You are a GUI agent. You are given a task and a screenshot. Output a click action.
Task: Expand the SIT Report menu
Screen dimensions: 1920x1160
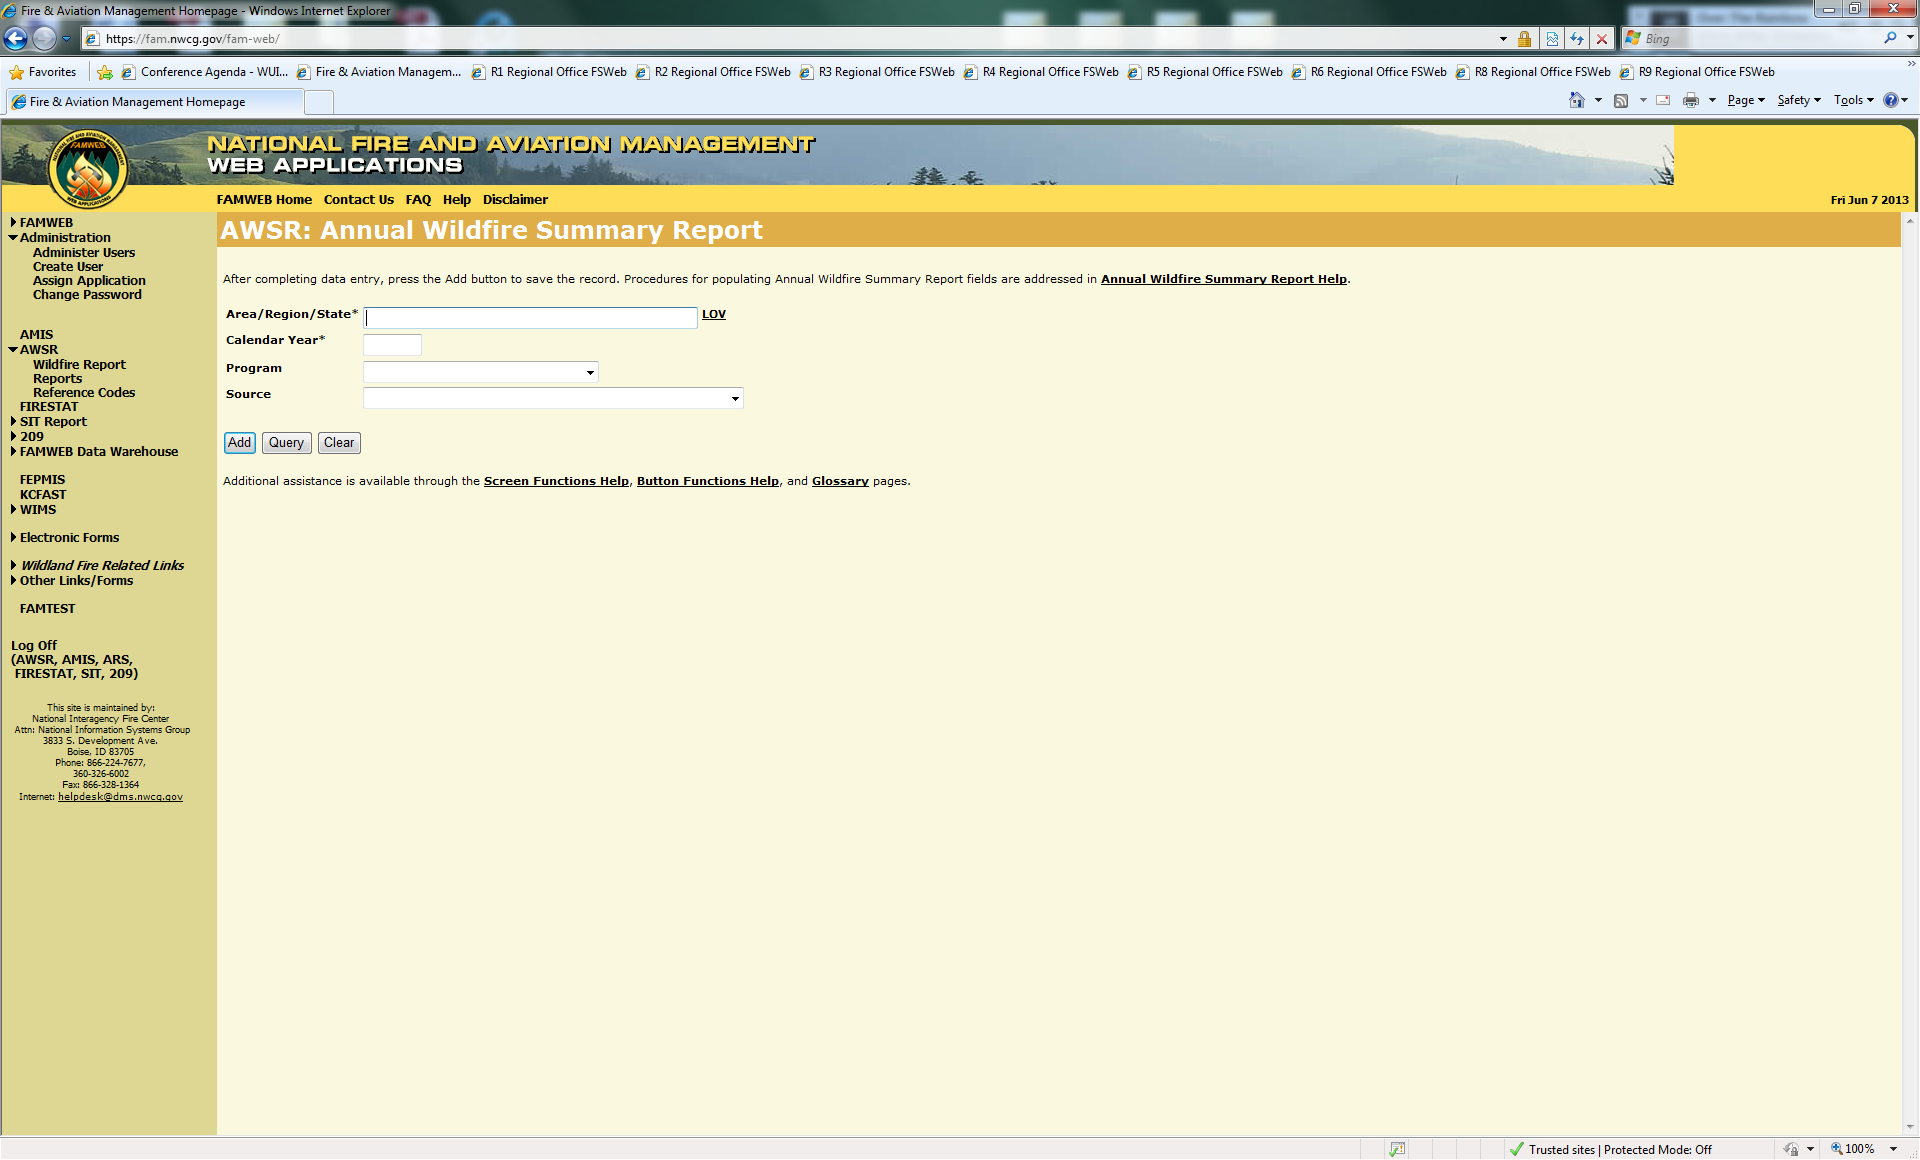point(14,422)
